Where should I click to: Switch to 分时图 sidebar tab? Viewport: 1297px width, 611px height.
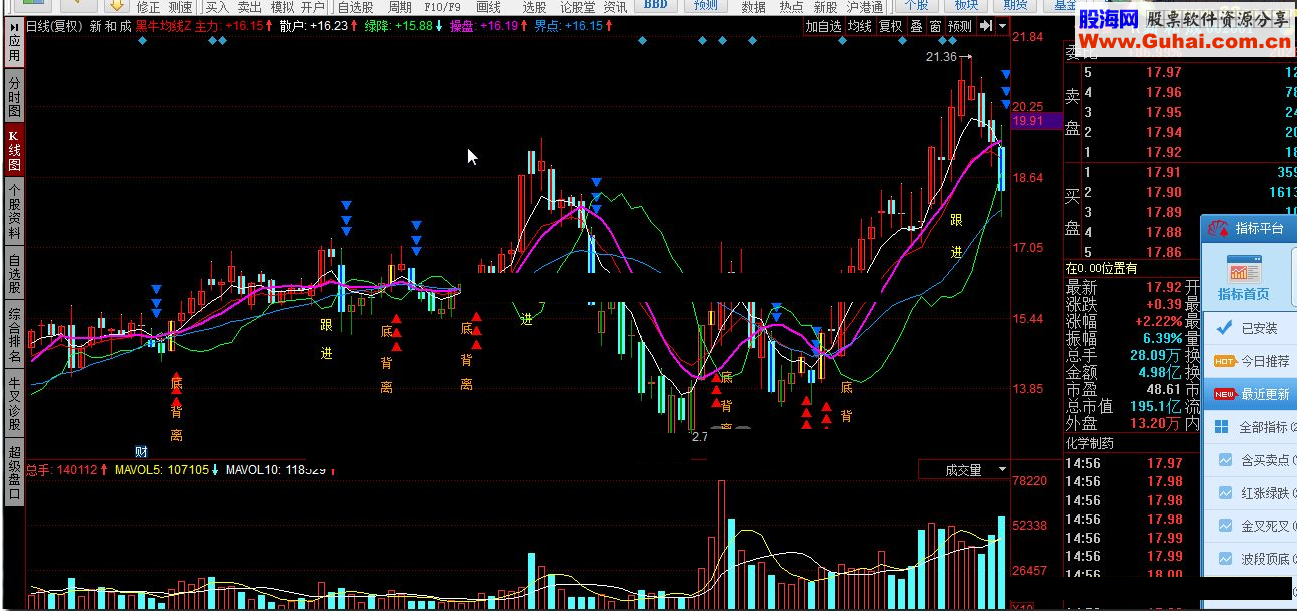pos(14,94)
